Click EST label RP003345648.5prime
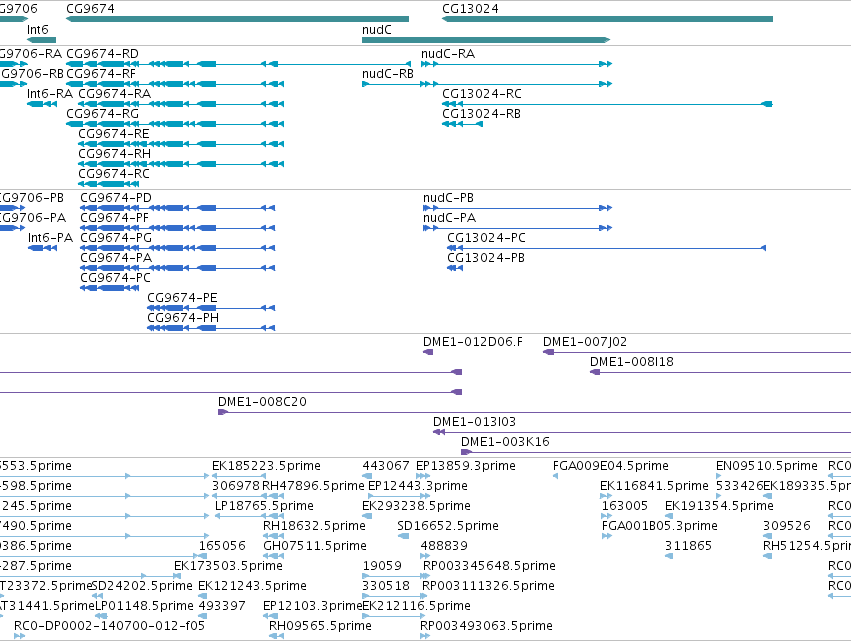Image resolution: width=851 pixels, height=641 pixels. [x=489, y=567]
